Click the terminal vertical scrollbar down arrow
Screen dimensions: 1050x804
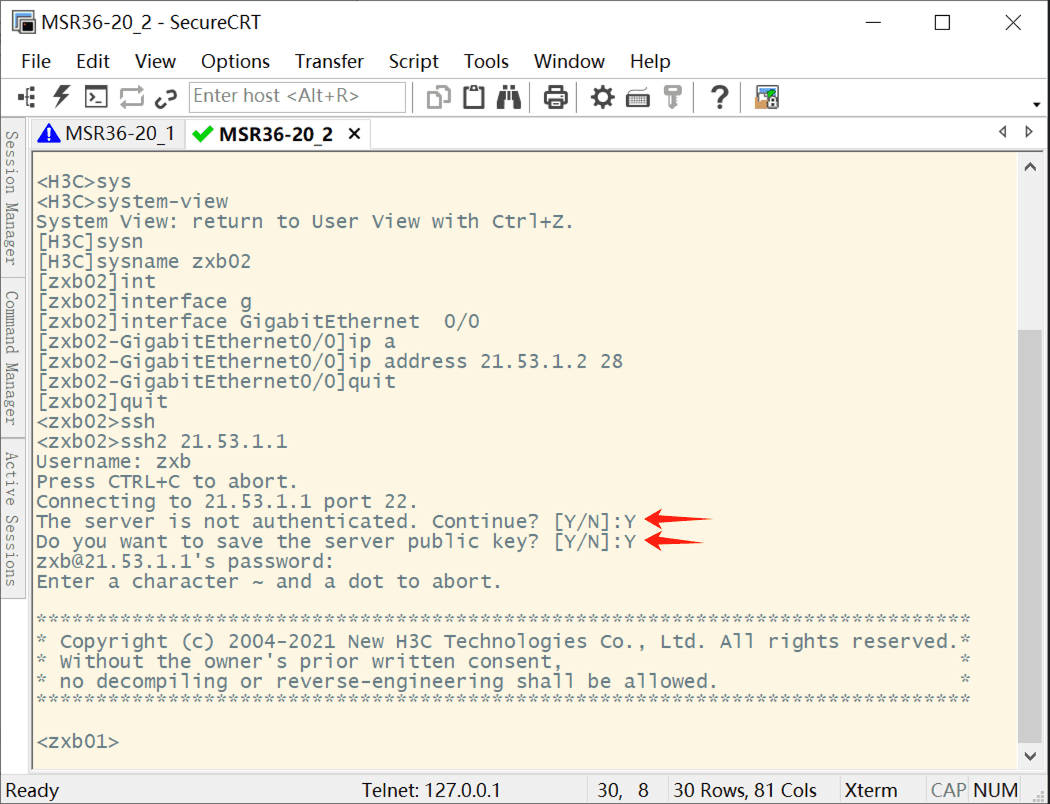pyautogui.click(x=1029, y=757)
